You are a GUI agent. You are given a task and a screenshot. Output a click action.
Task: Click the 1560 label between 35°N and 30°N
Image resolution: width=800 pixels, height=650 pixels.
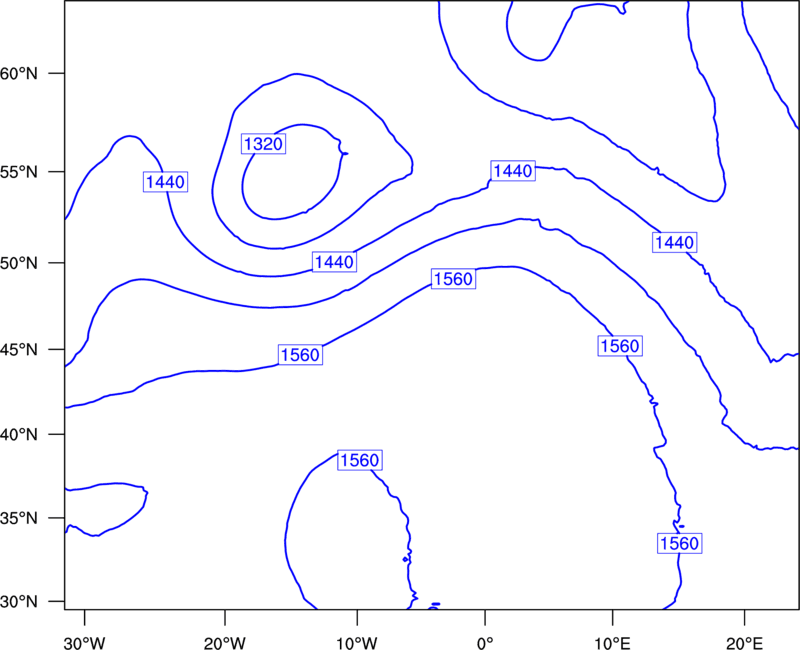point(680,543)
